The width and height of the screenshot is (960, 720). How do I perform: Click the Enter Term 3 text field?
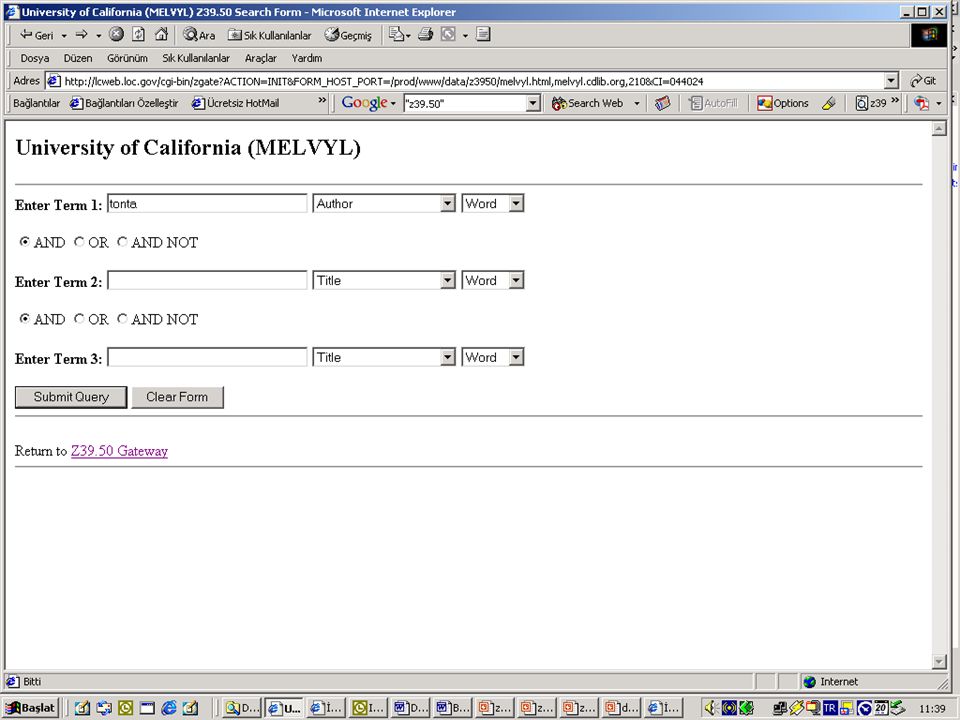pyautogui.click(x=207, y=357)
